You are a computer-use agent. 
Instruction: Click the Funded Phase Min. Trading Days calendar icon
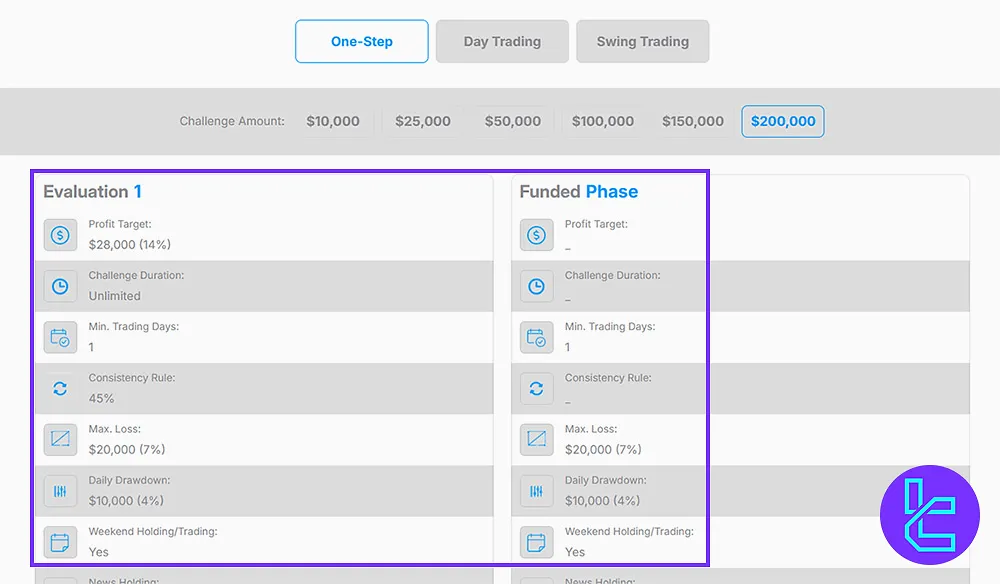[536, 337]
